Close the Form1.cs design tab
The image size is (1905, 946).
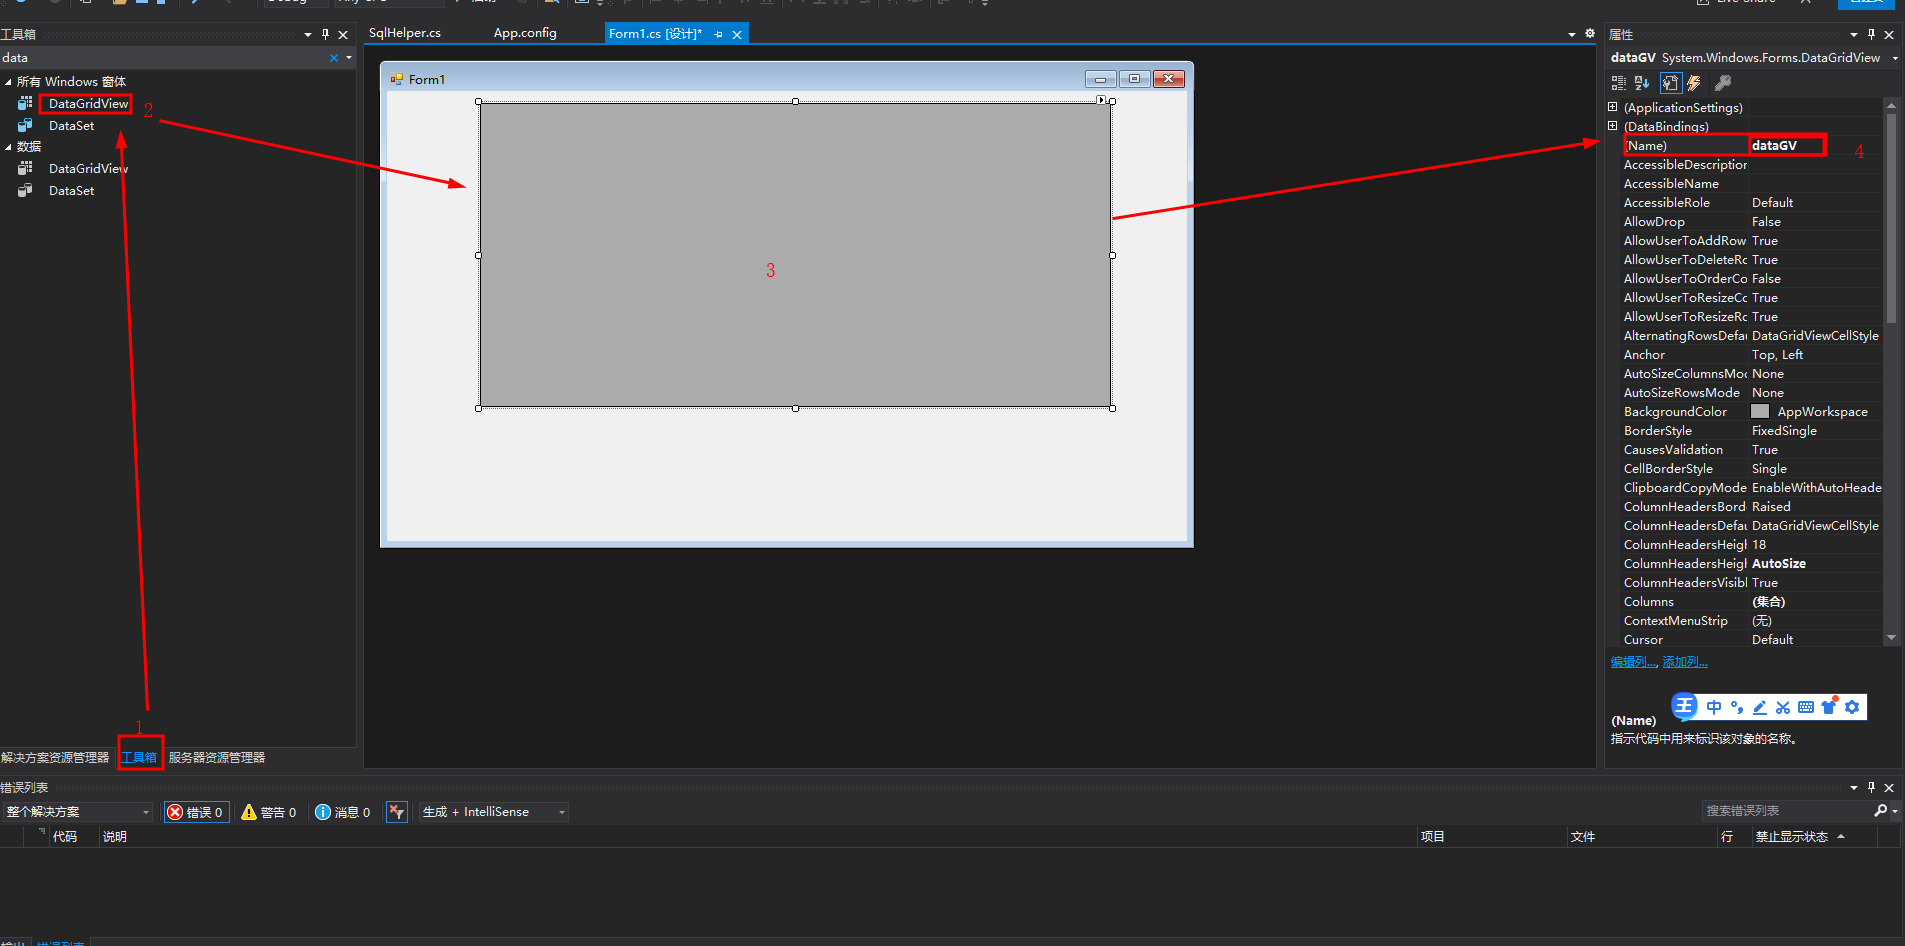[737, 34]
